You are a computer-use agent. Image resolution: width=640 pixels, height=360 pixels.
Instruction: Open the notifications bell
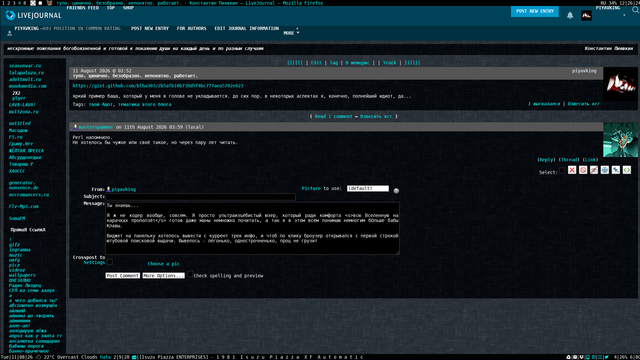pos(570,16)
